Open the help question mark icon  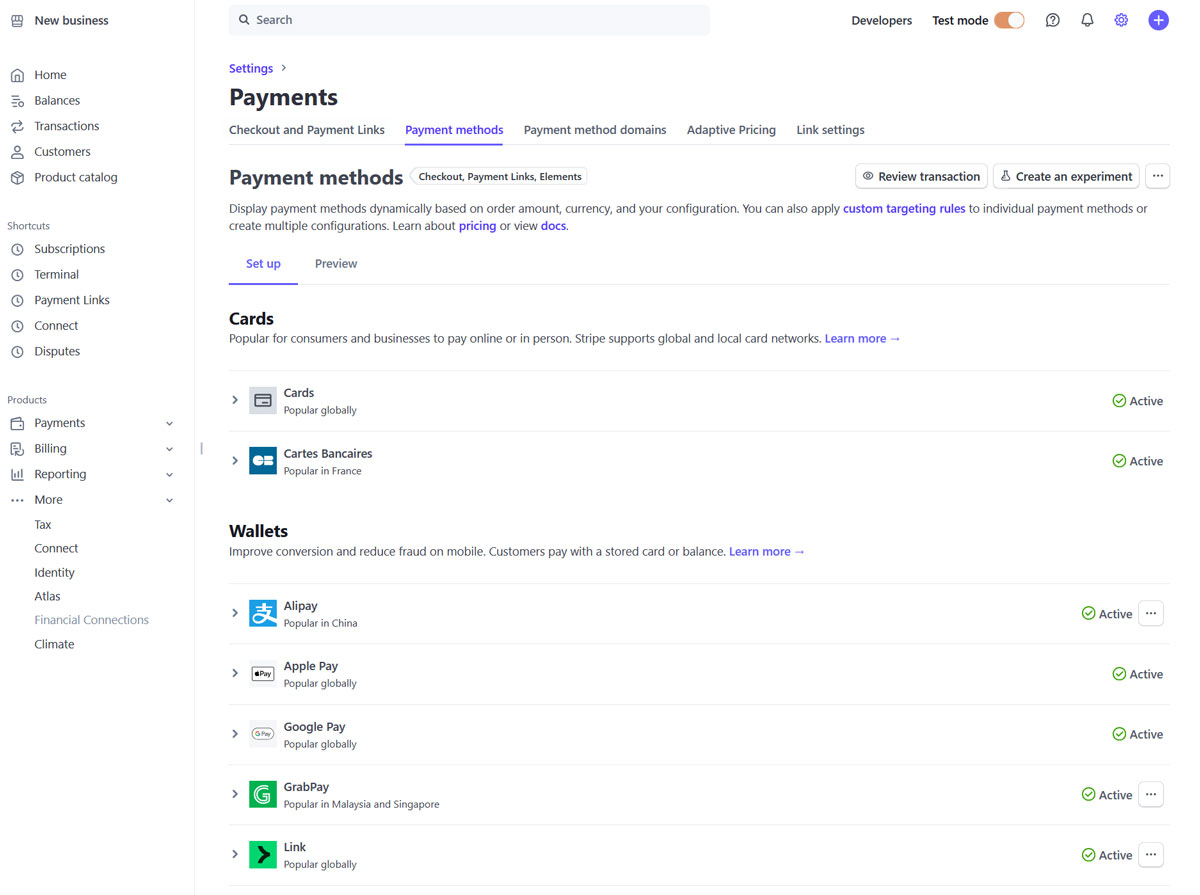[x=1052, y=20]
